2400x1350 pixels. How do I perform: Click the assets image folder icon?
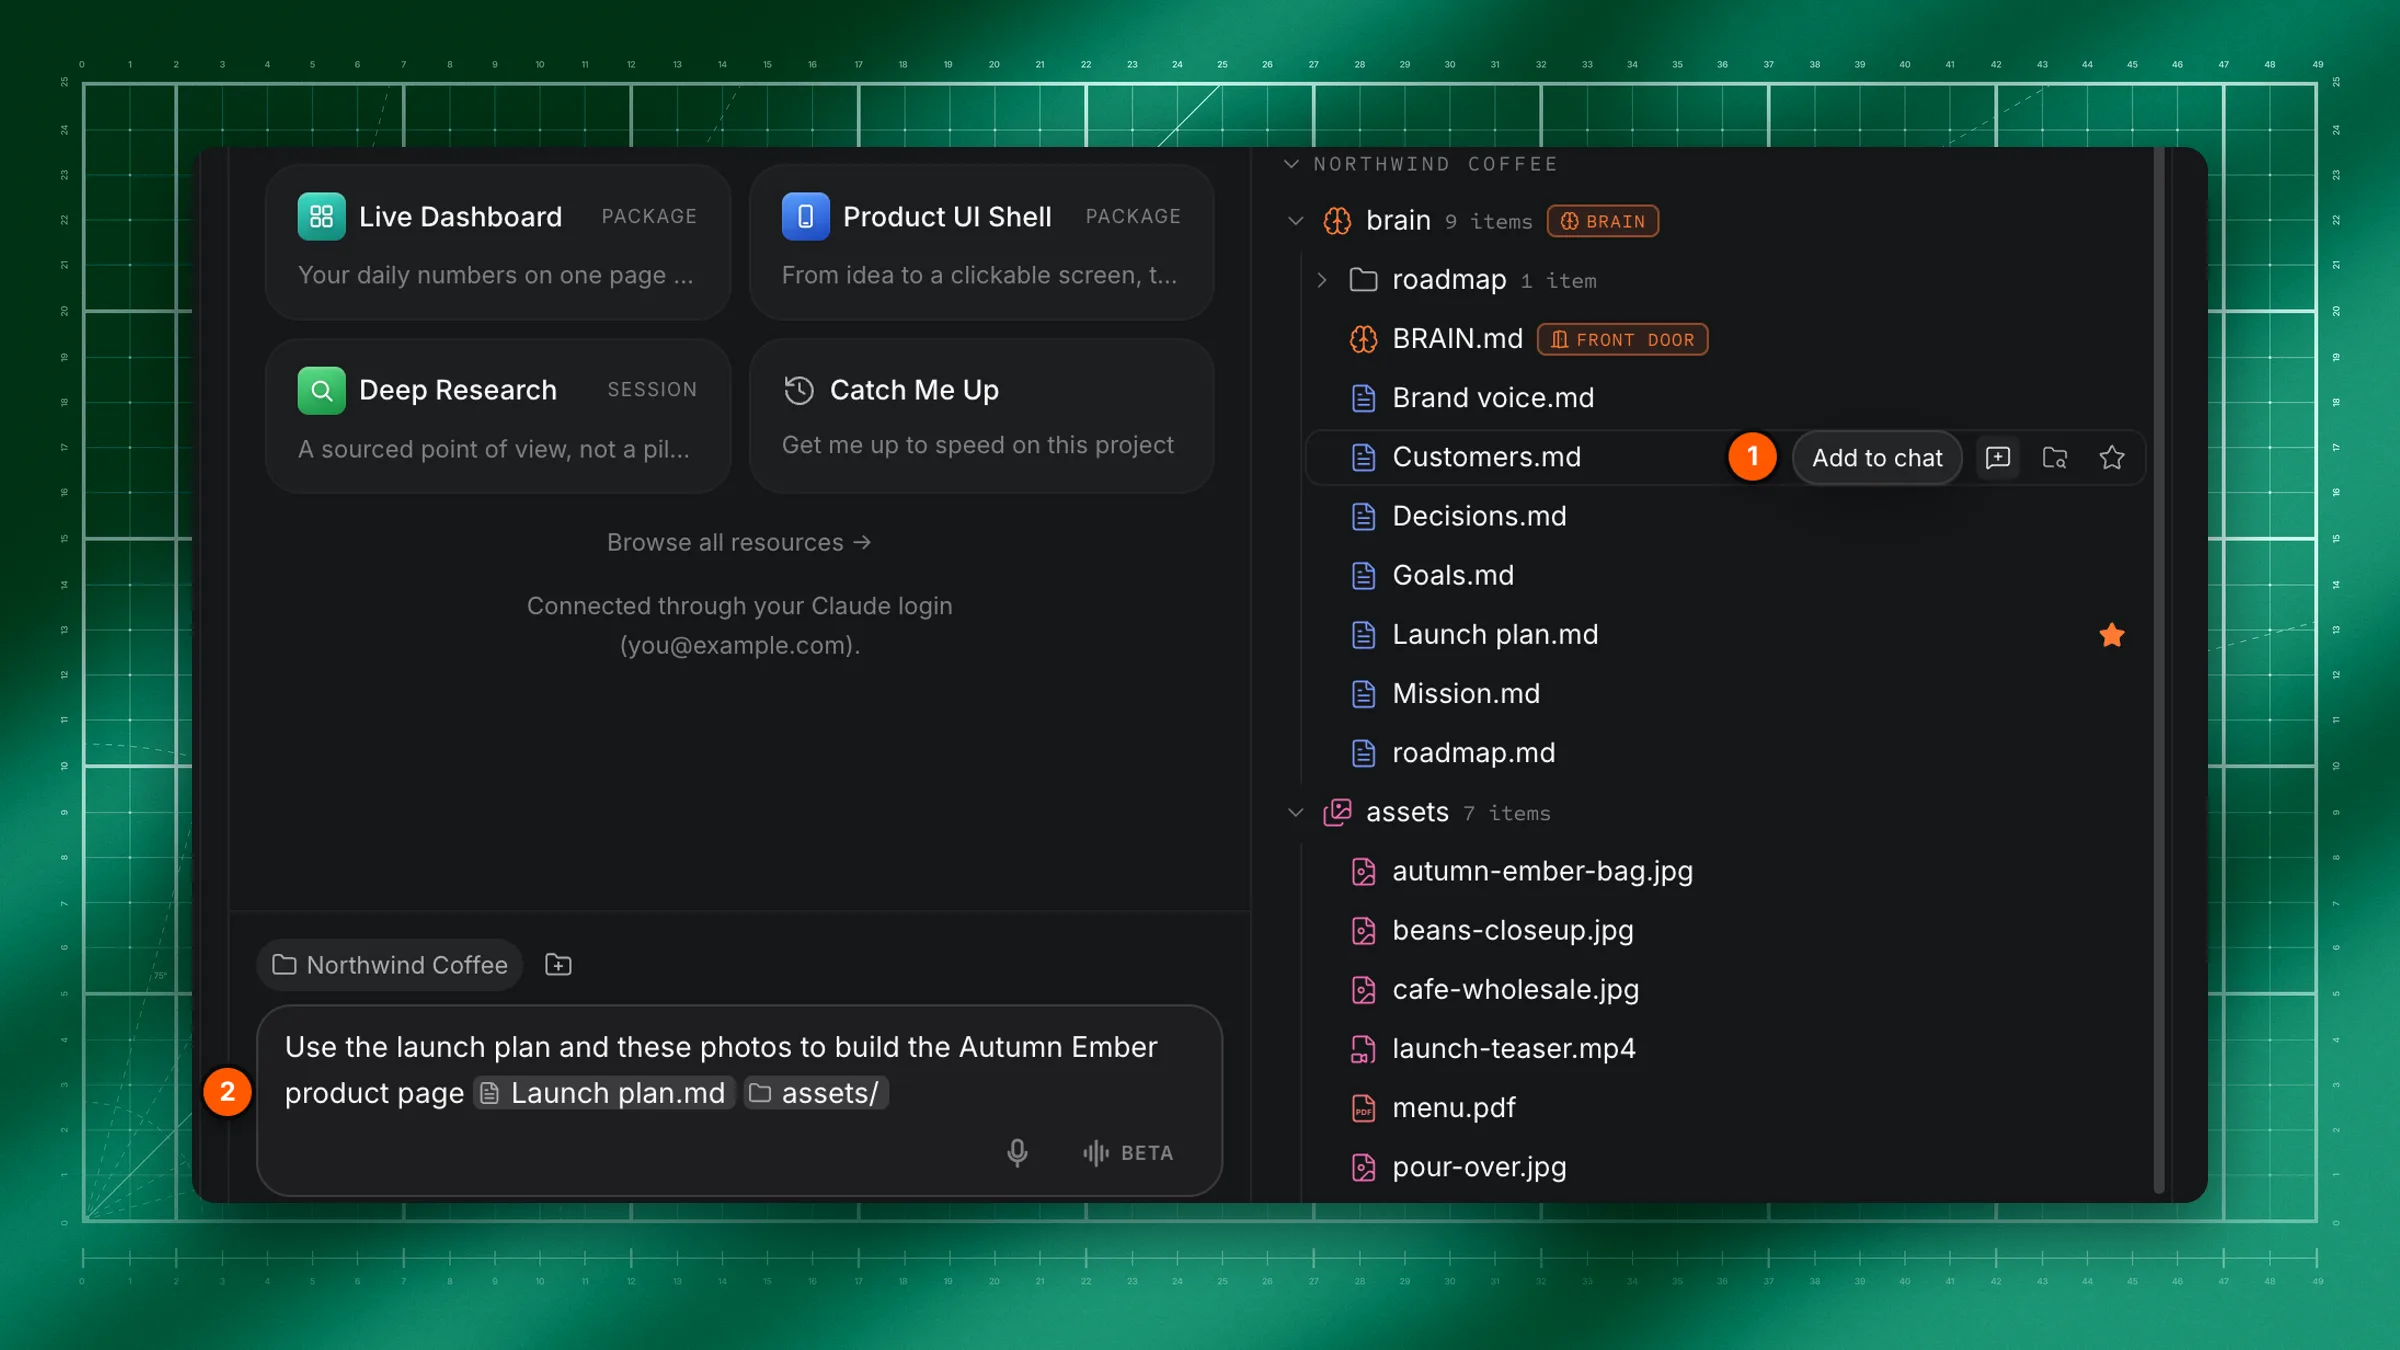point(1337,812)
